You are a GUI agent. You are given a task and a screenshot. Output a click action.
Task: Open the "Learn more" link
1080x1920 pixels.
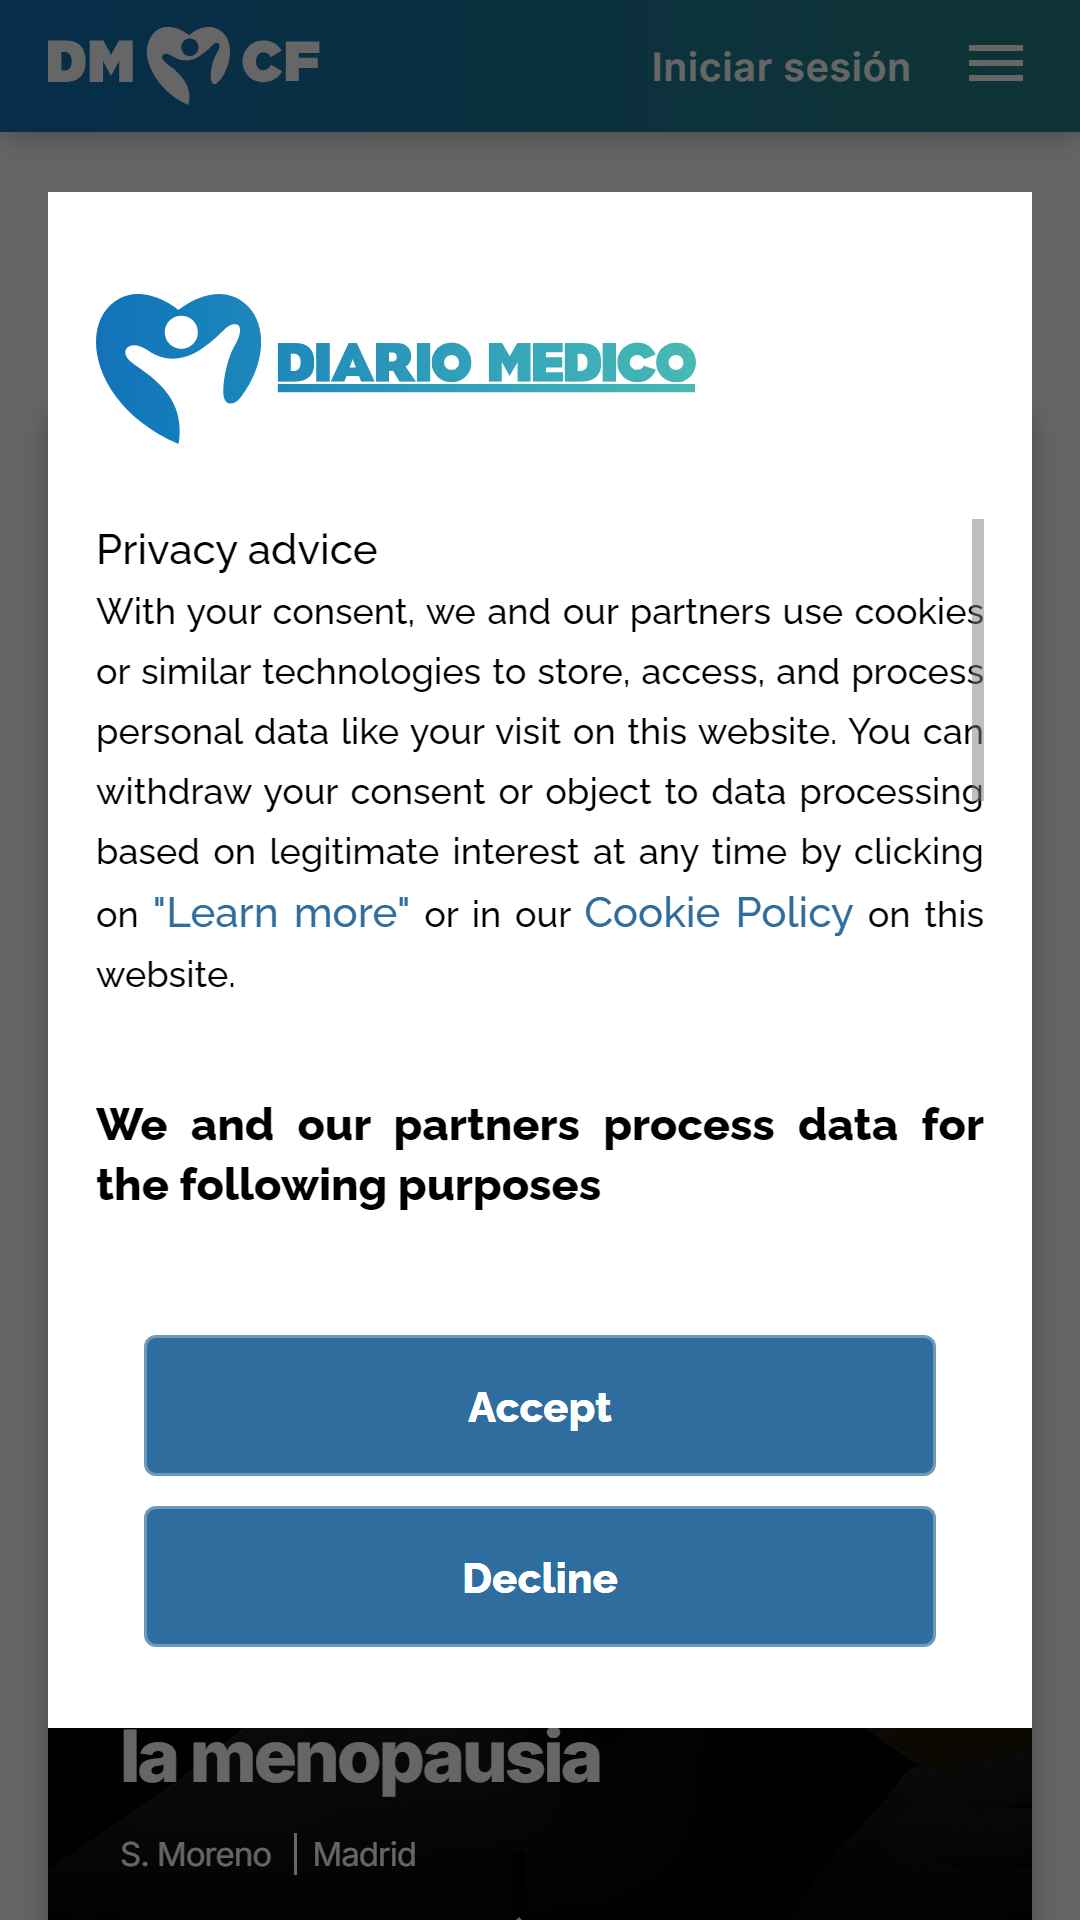pyautogui.click(x=281, y=913)
